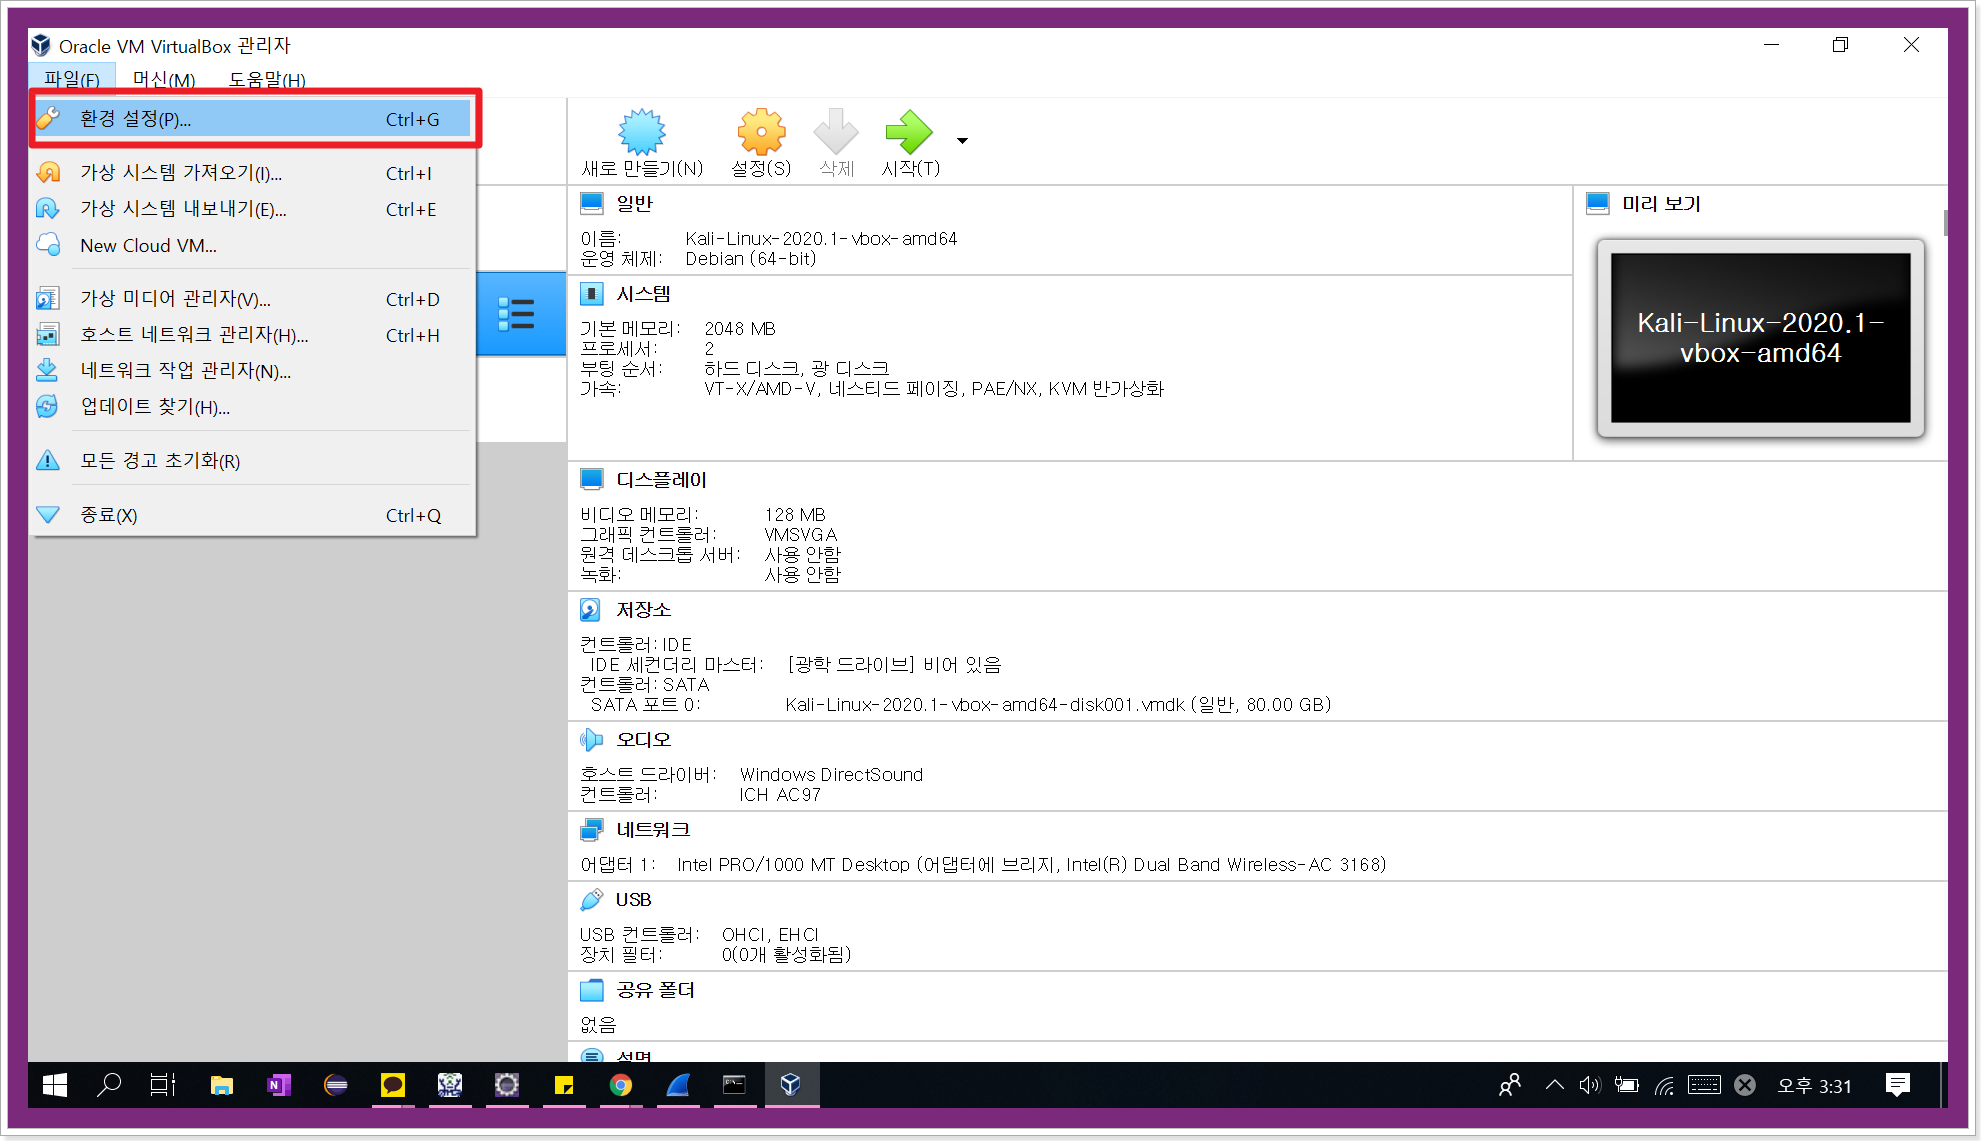Click the 오디오 speaker section icon
This screenshot has width=1981, height=1141.
(x=591, y=740)
